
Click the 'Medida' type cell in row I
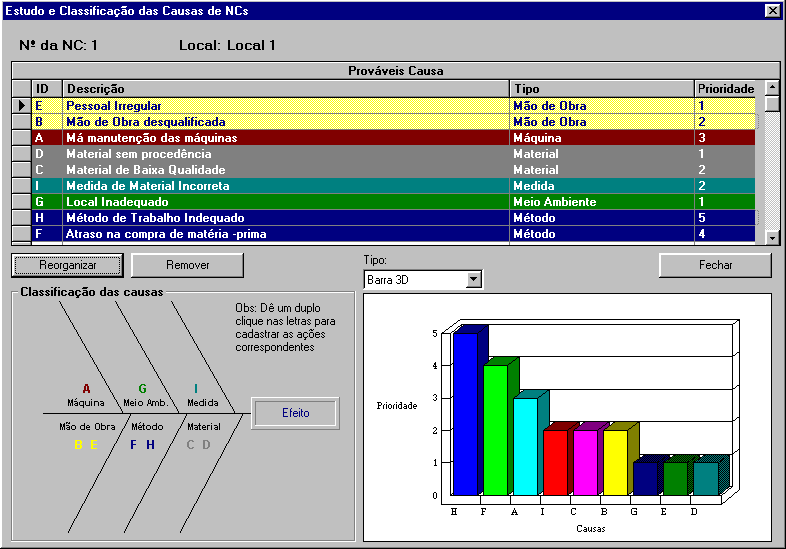[x=602, y=186]
